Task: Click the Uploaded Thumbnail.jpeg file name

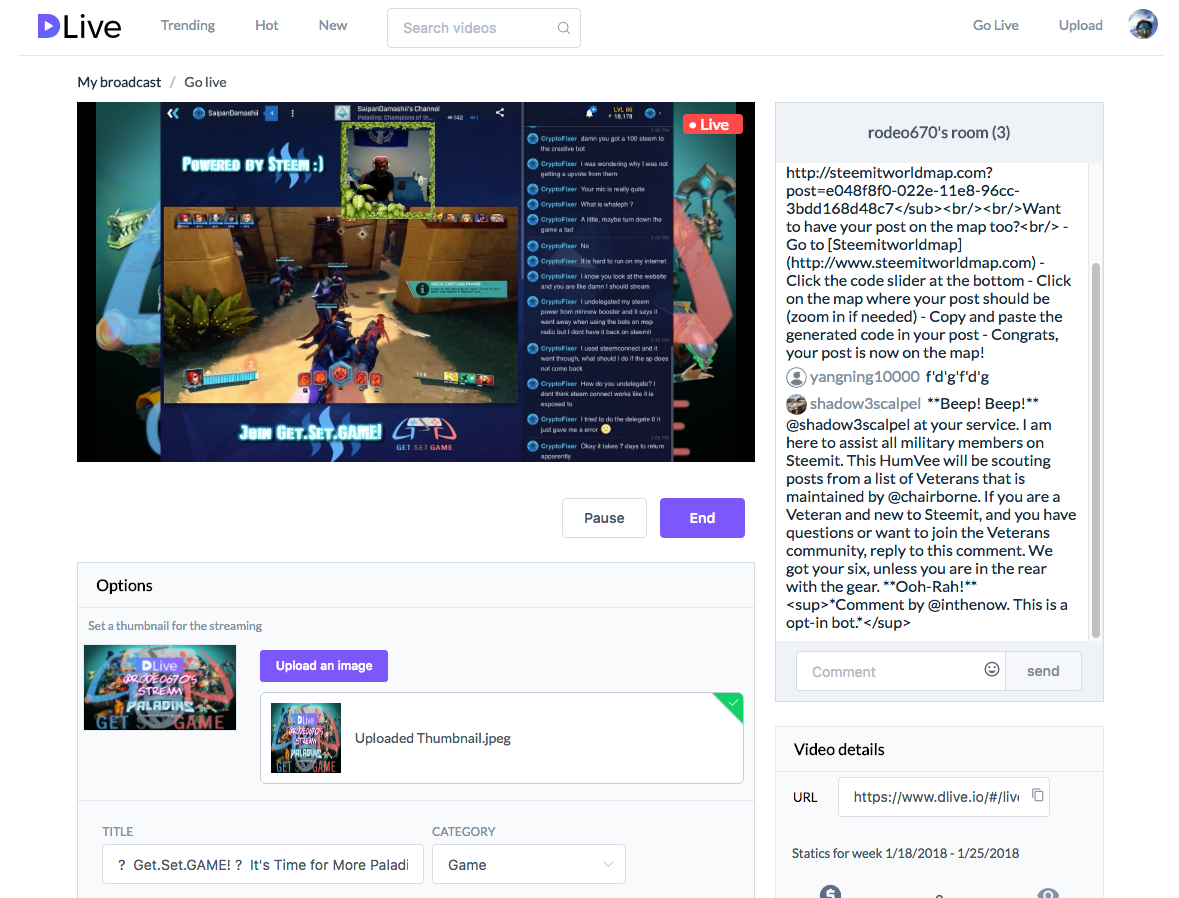Action: coord(432,738)
